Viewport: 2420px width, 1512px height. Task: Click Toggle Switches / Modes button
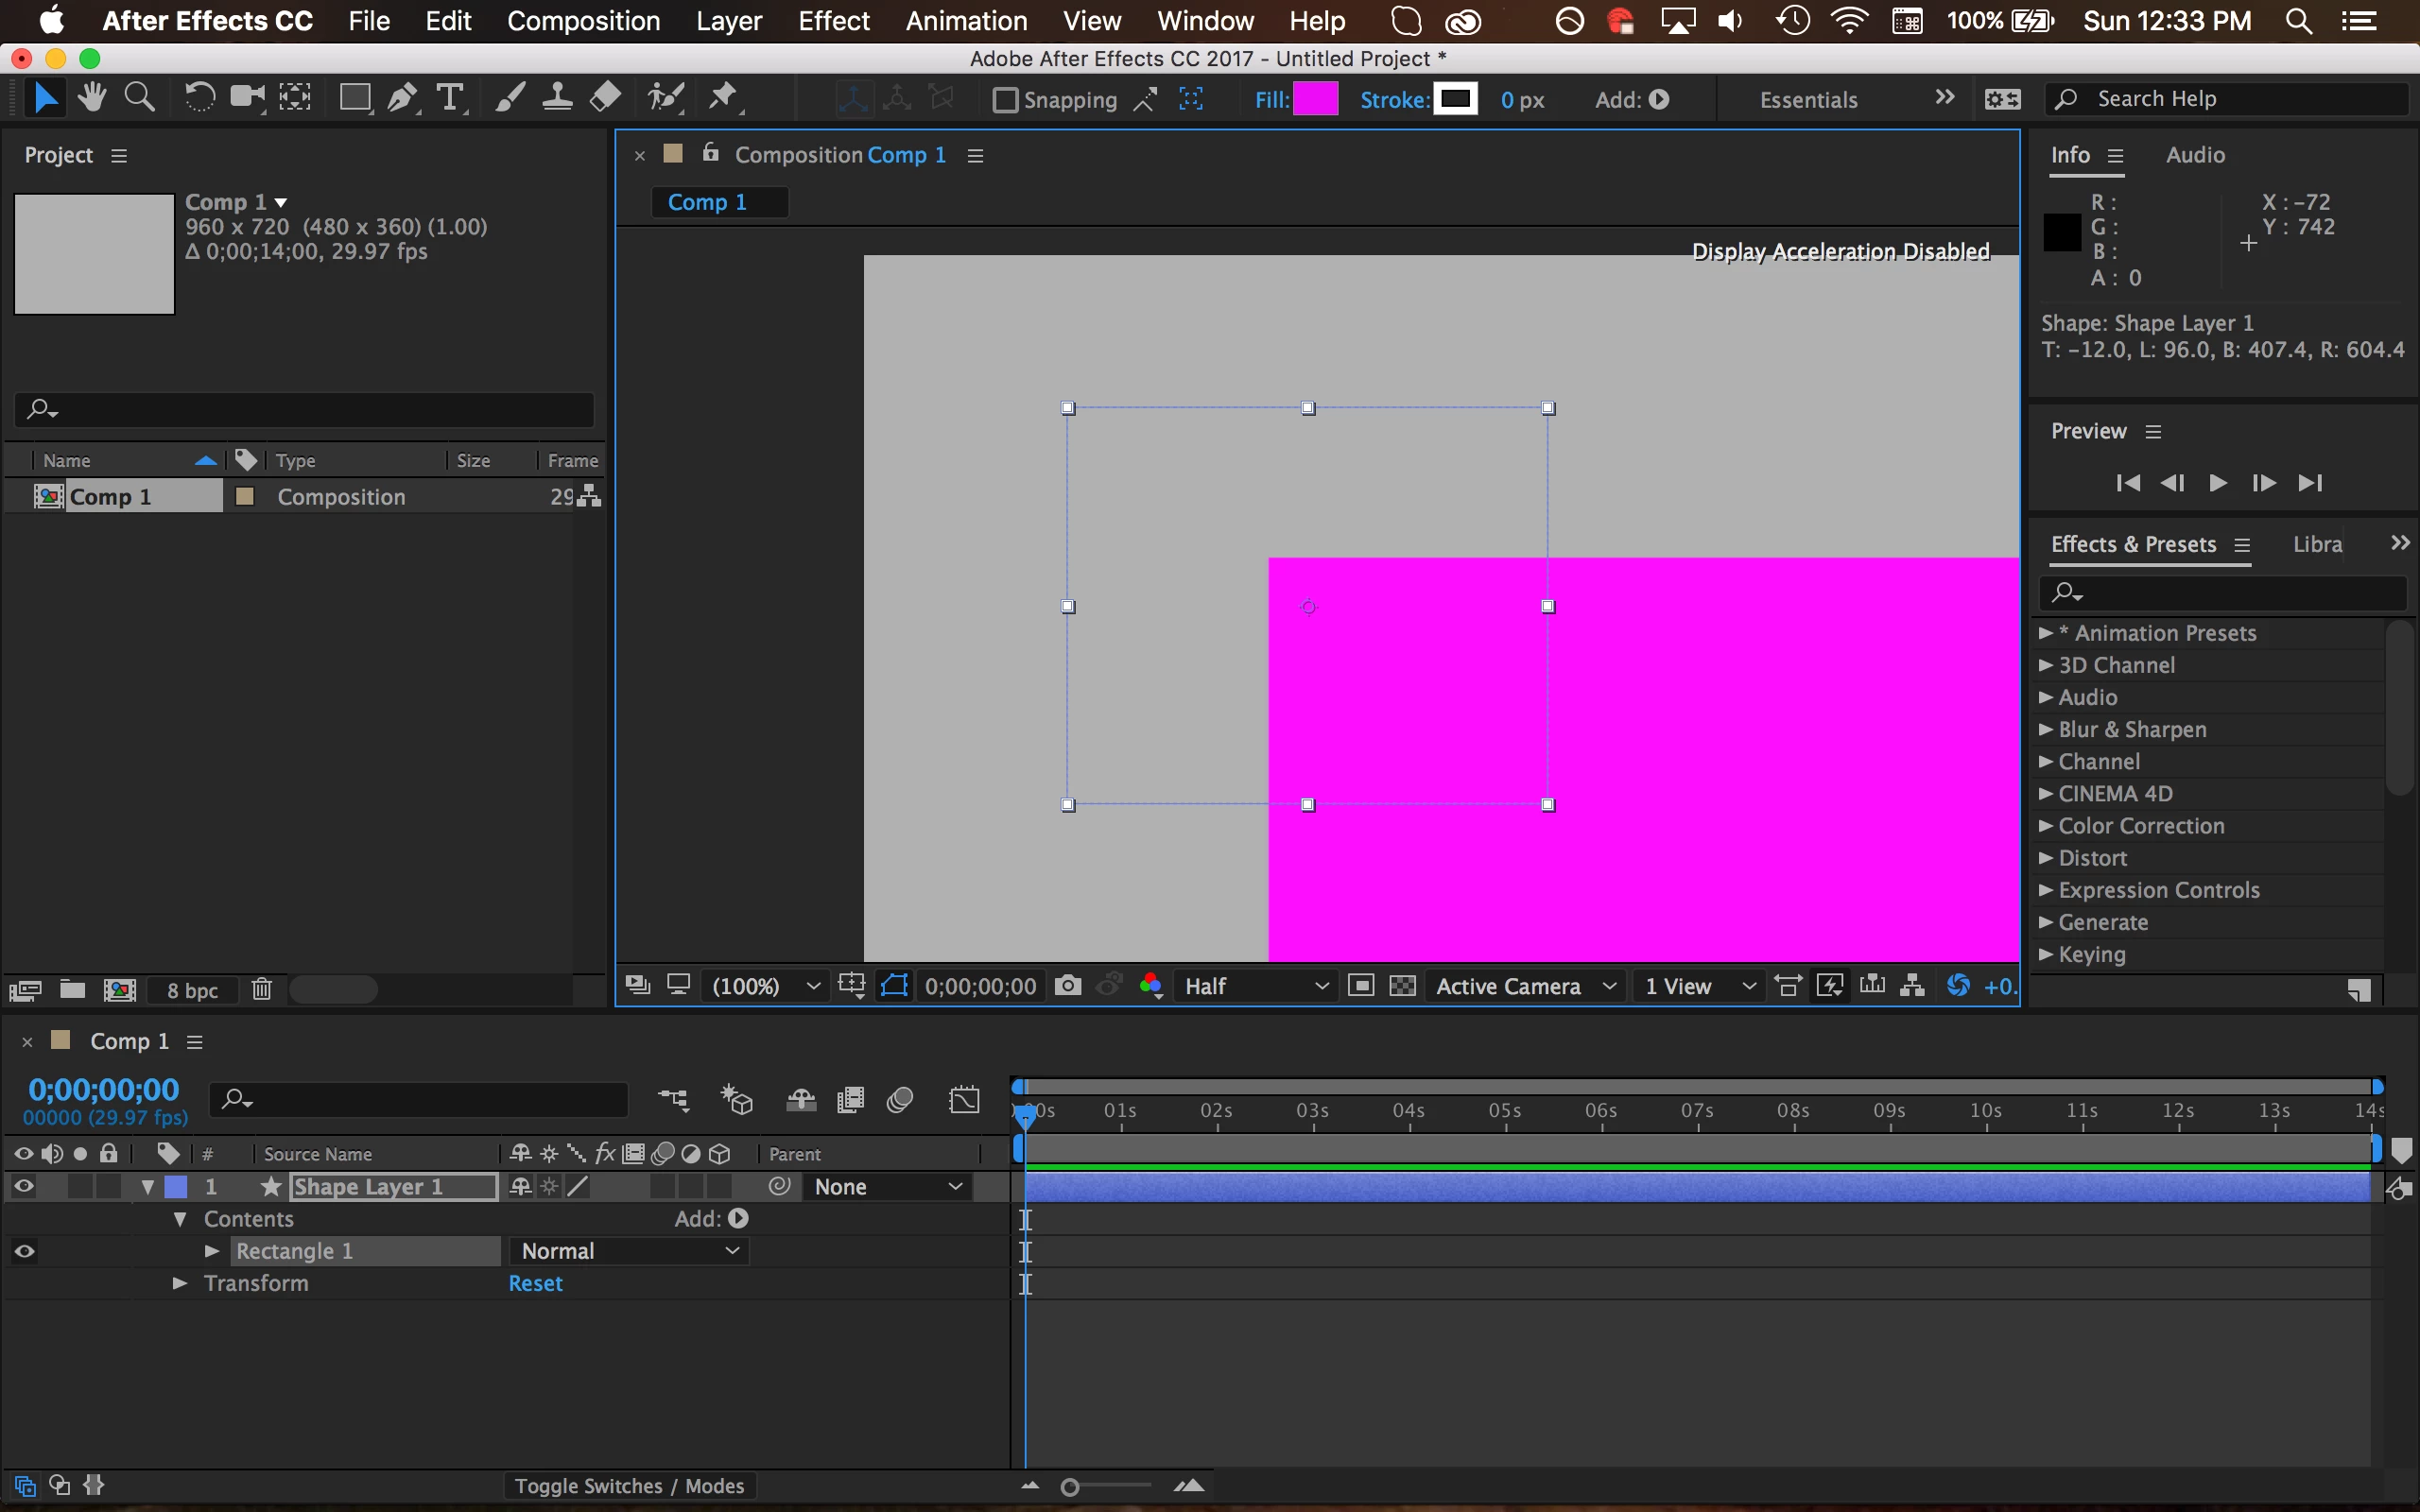(629, 1486)
